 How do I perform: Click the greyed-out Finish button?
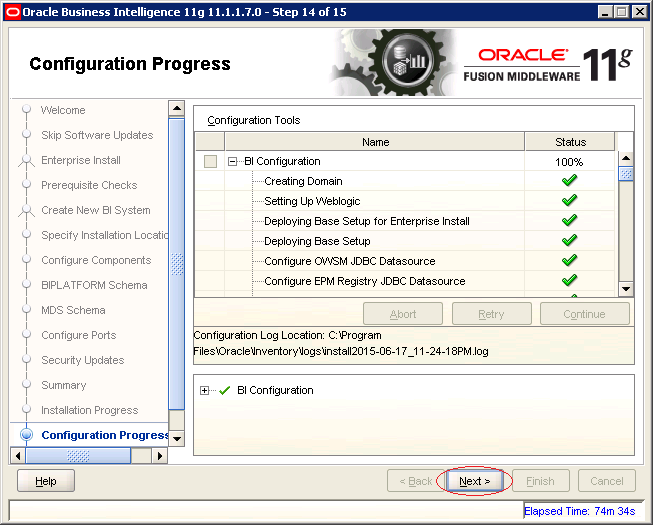tap(541, 481)
